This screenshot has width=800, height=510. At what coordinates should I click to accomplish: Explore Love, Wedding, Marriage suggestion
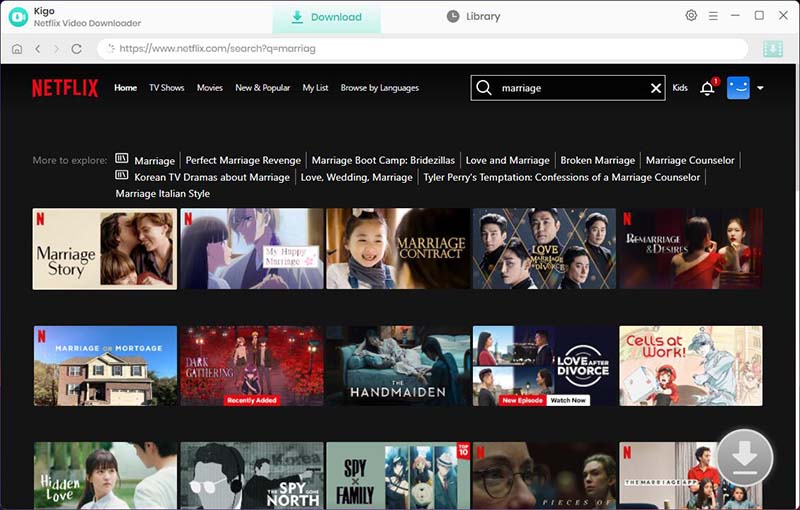point(357,177)
